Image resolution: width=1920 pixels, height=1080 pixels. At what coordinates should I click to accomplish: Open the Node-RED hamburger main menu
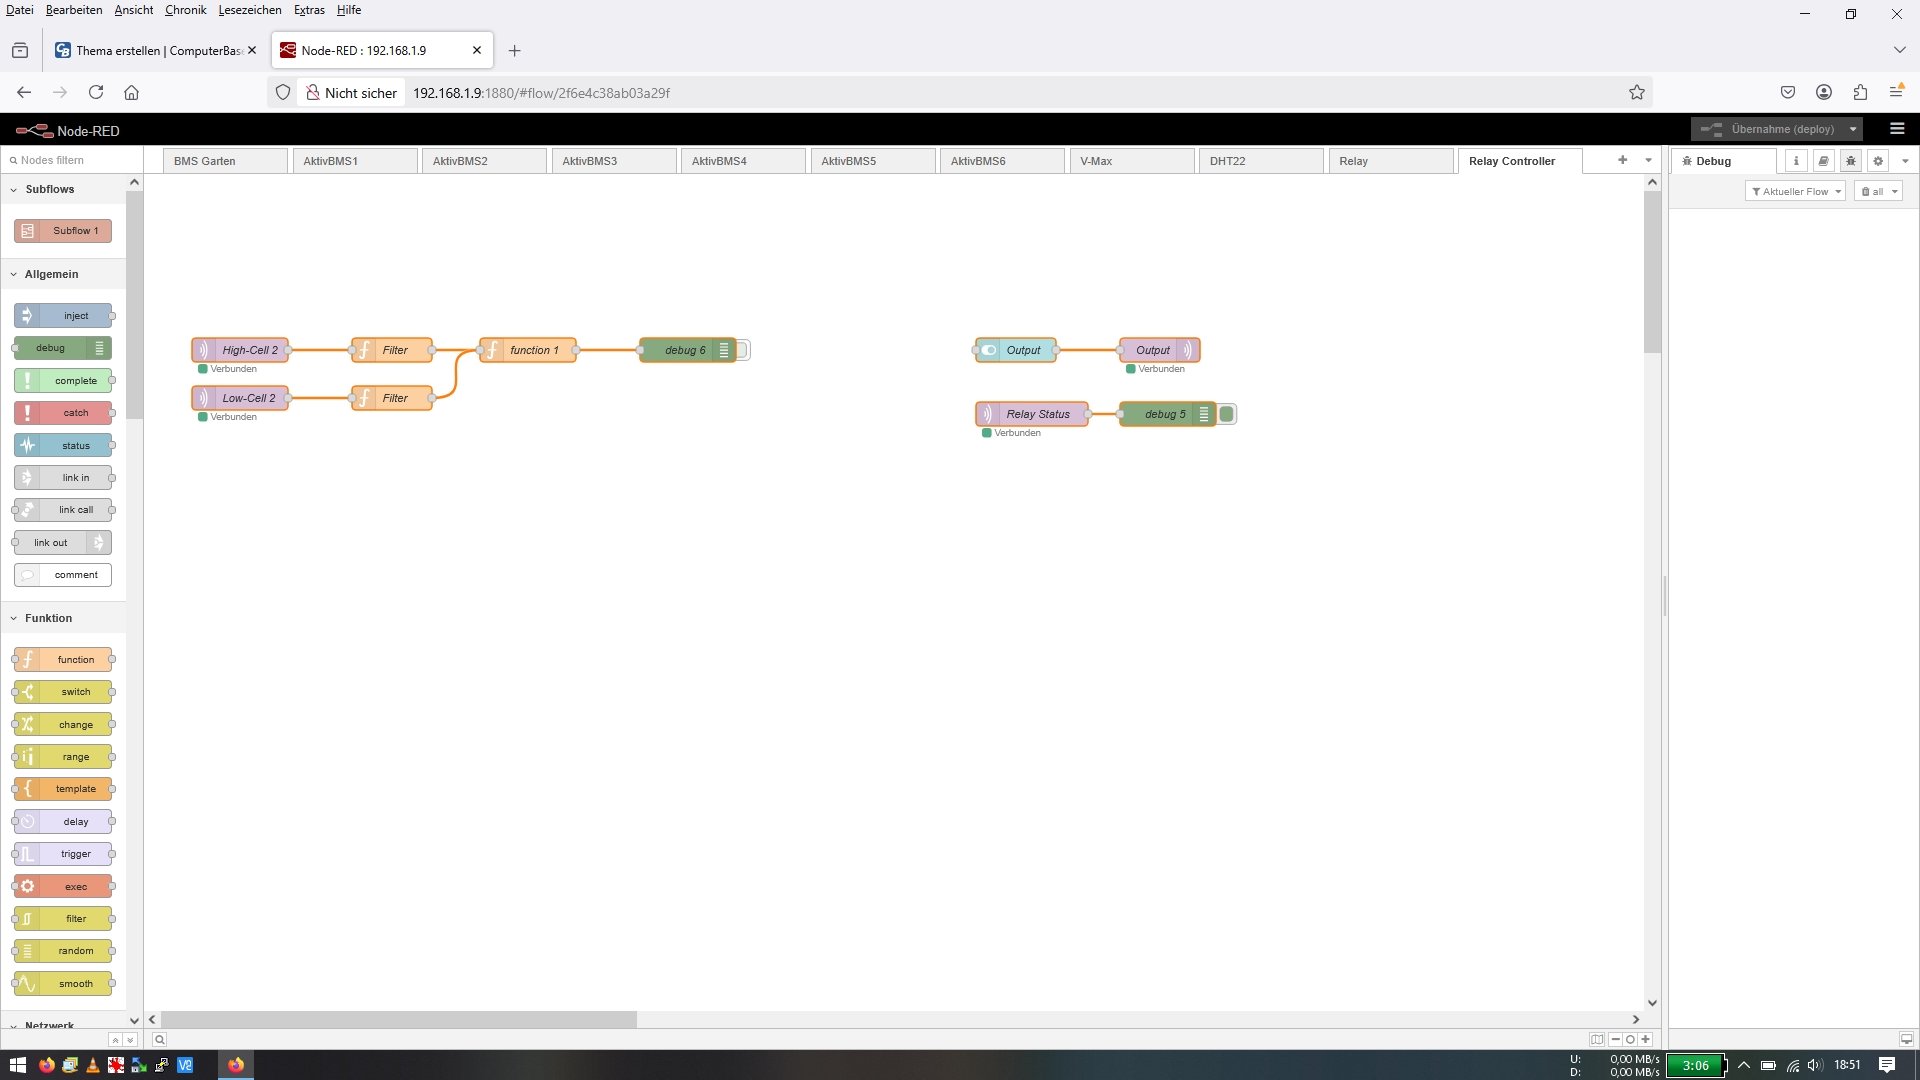[x=1896, y=129]
